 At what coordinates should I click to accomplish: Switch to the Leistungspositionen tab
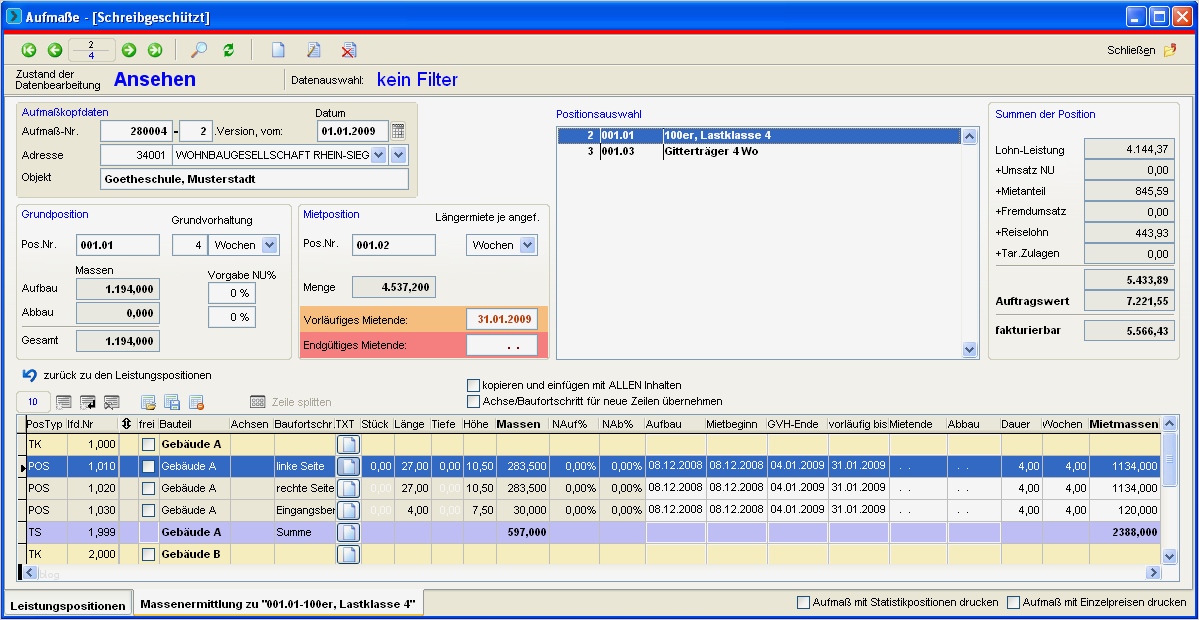pos(69,605)
